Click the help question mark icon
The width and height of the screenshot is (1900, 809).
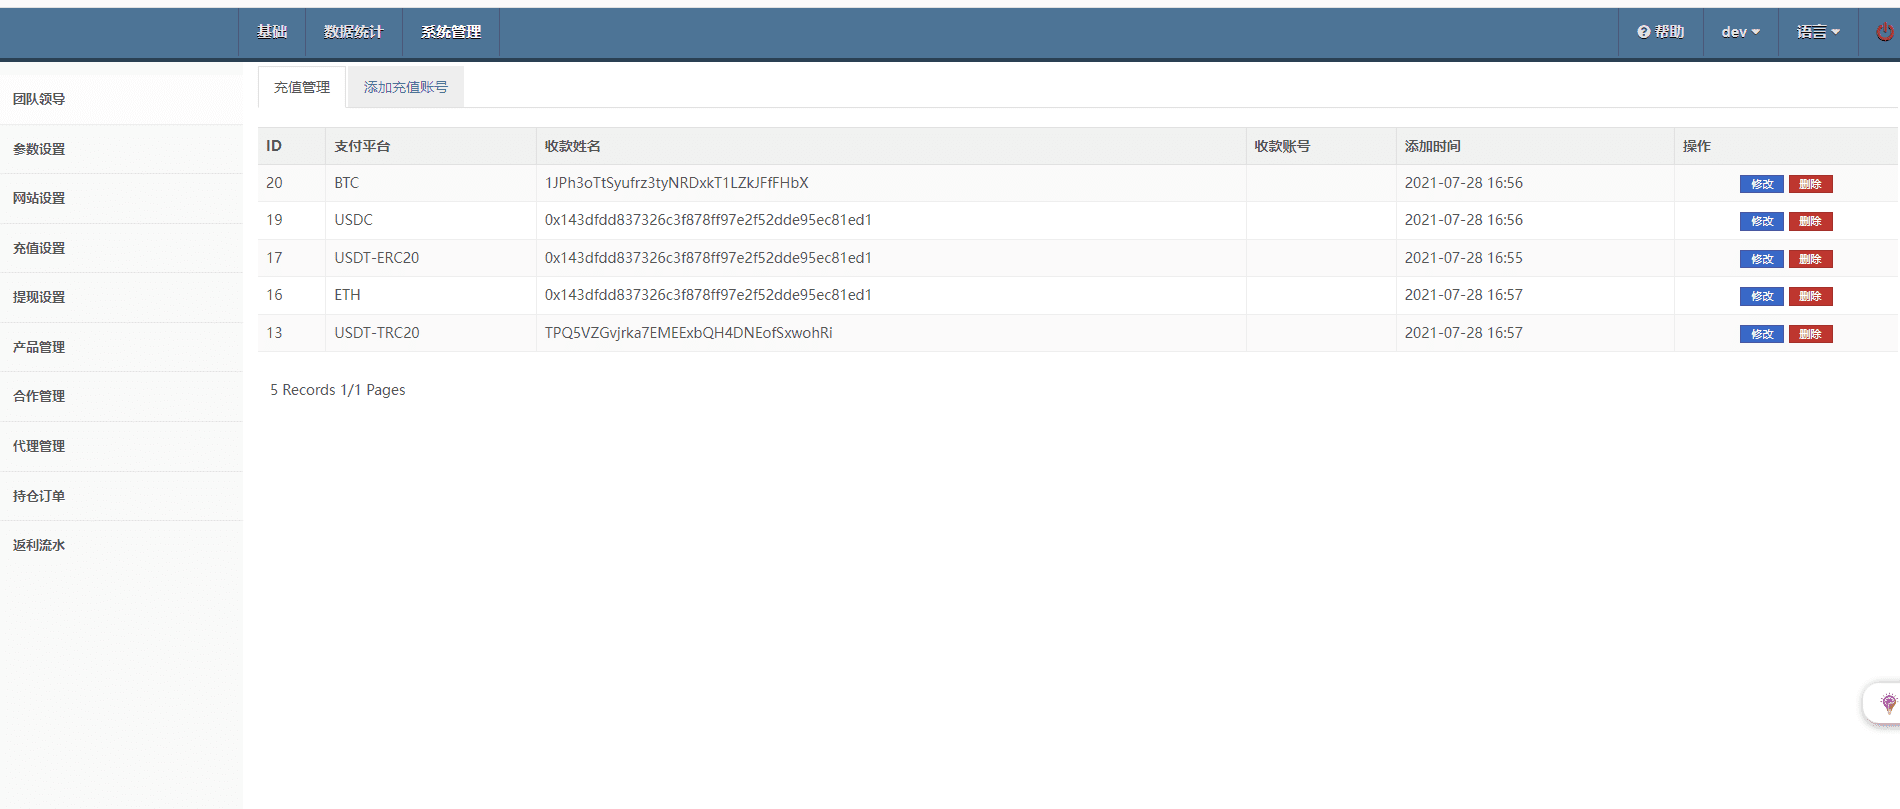tap(1643, 32)
